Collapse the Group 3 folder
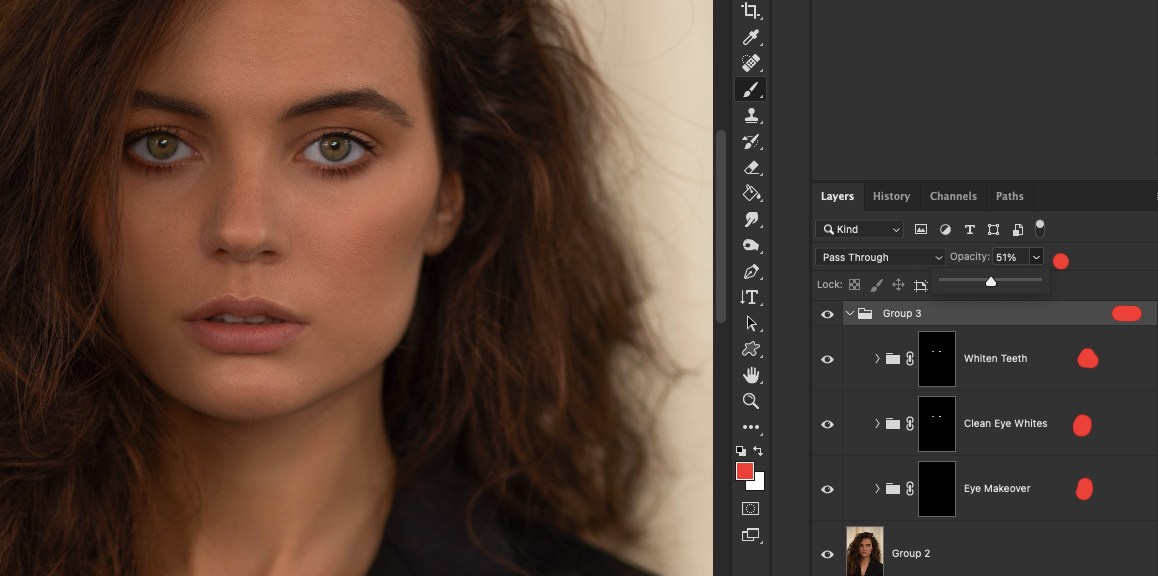 pyautogui.click(x=849, y=313)
